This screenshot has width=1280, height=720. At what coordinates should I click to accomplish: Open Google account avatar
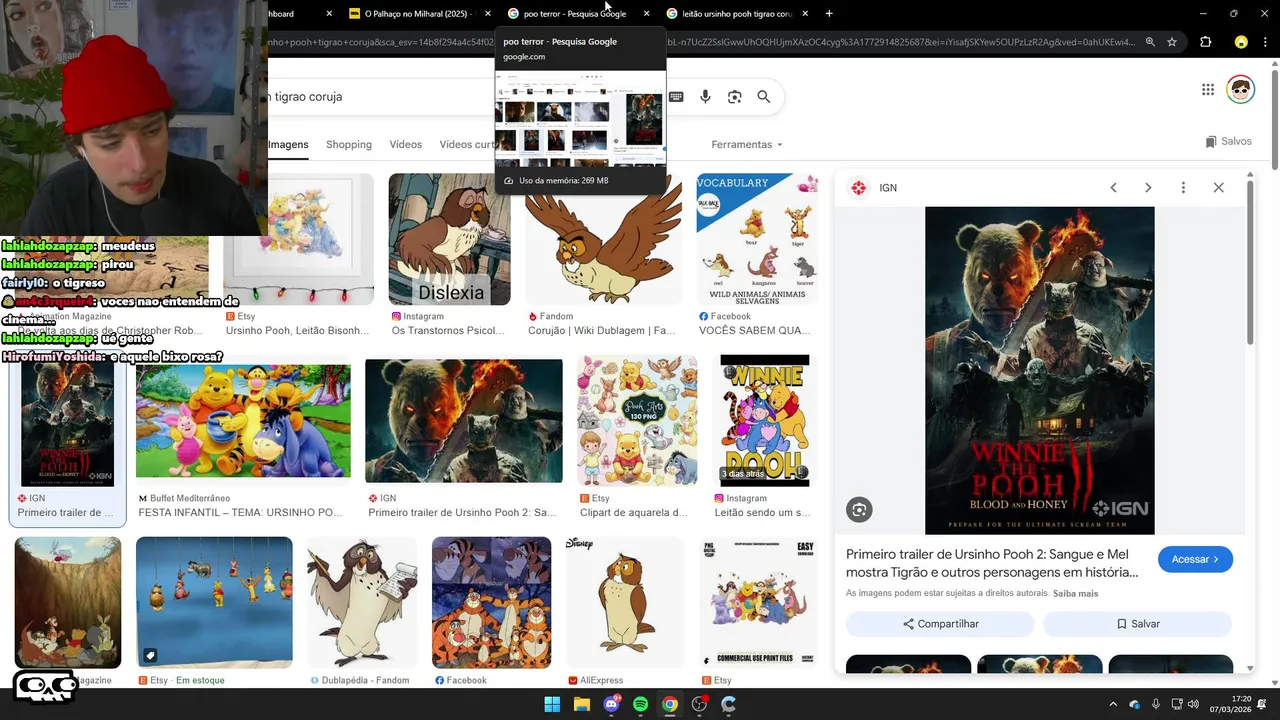point(1241,90)
